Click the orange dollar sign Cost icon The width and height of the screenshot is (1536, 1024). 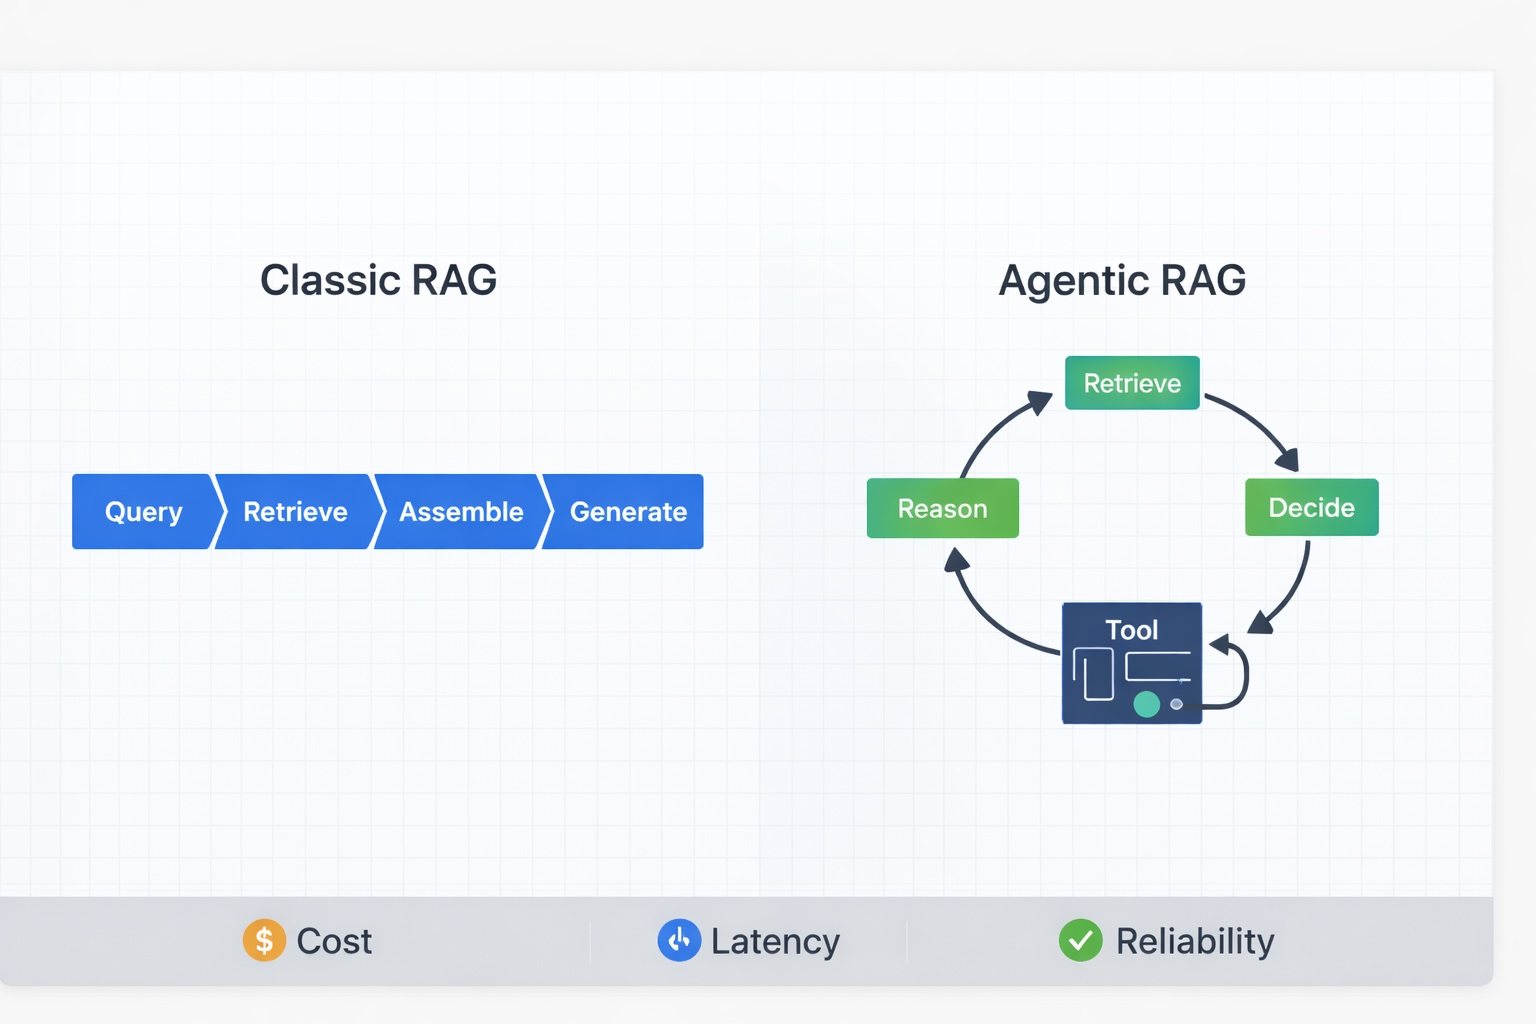click(x=264, y=940)
